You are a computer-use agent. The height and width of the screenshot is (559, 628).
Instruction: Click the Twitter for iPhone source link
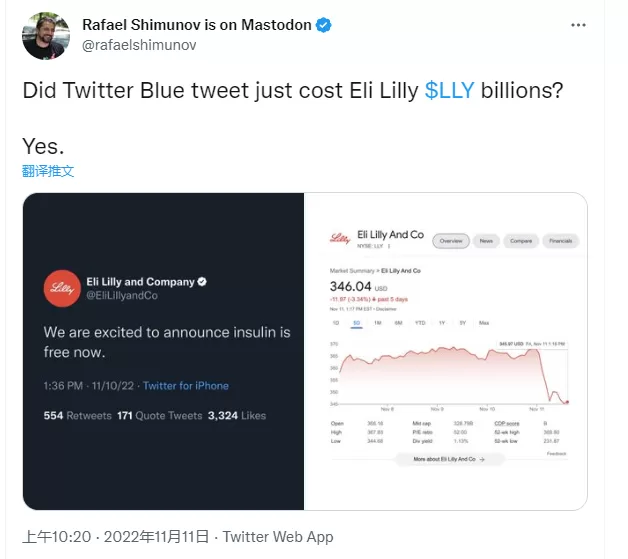(186, 386)
